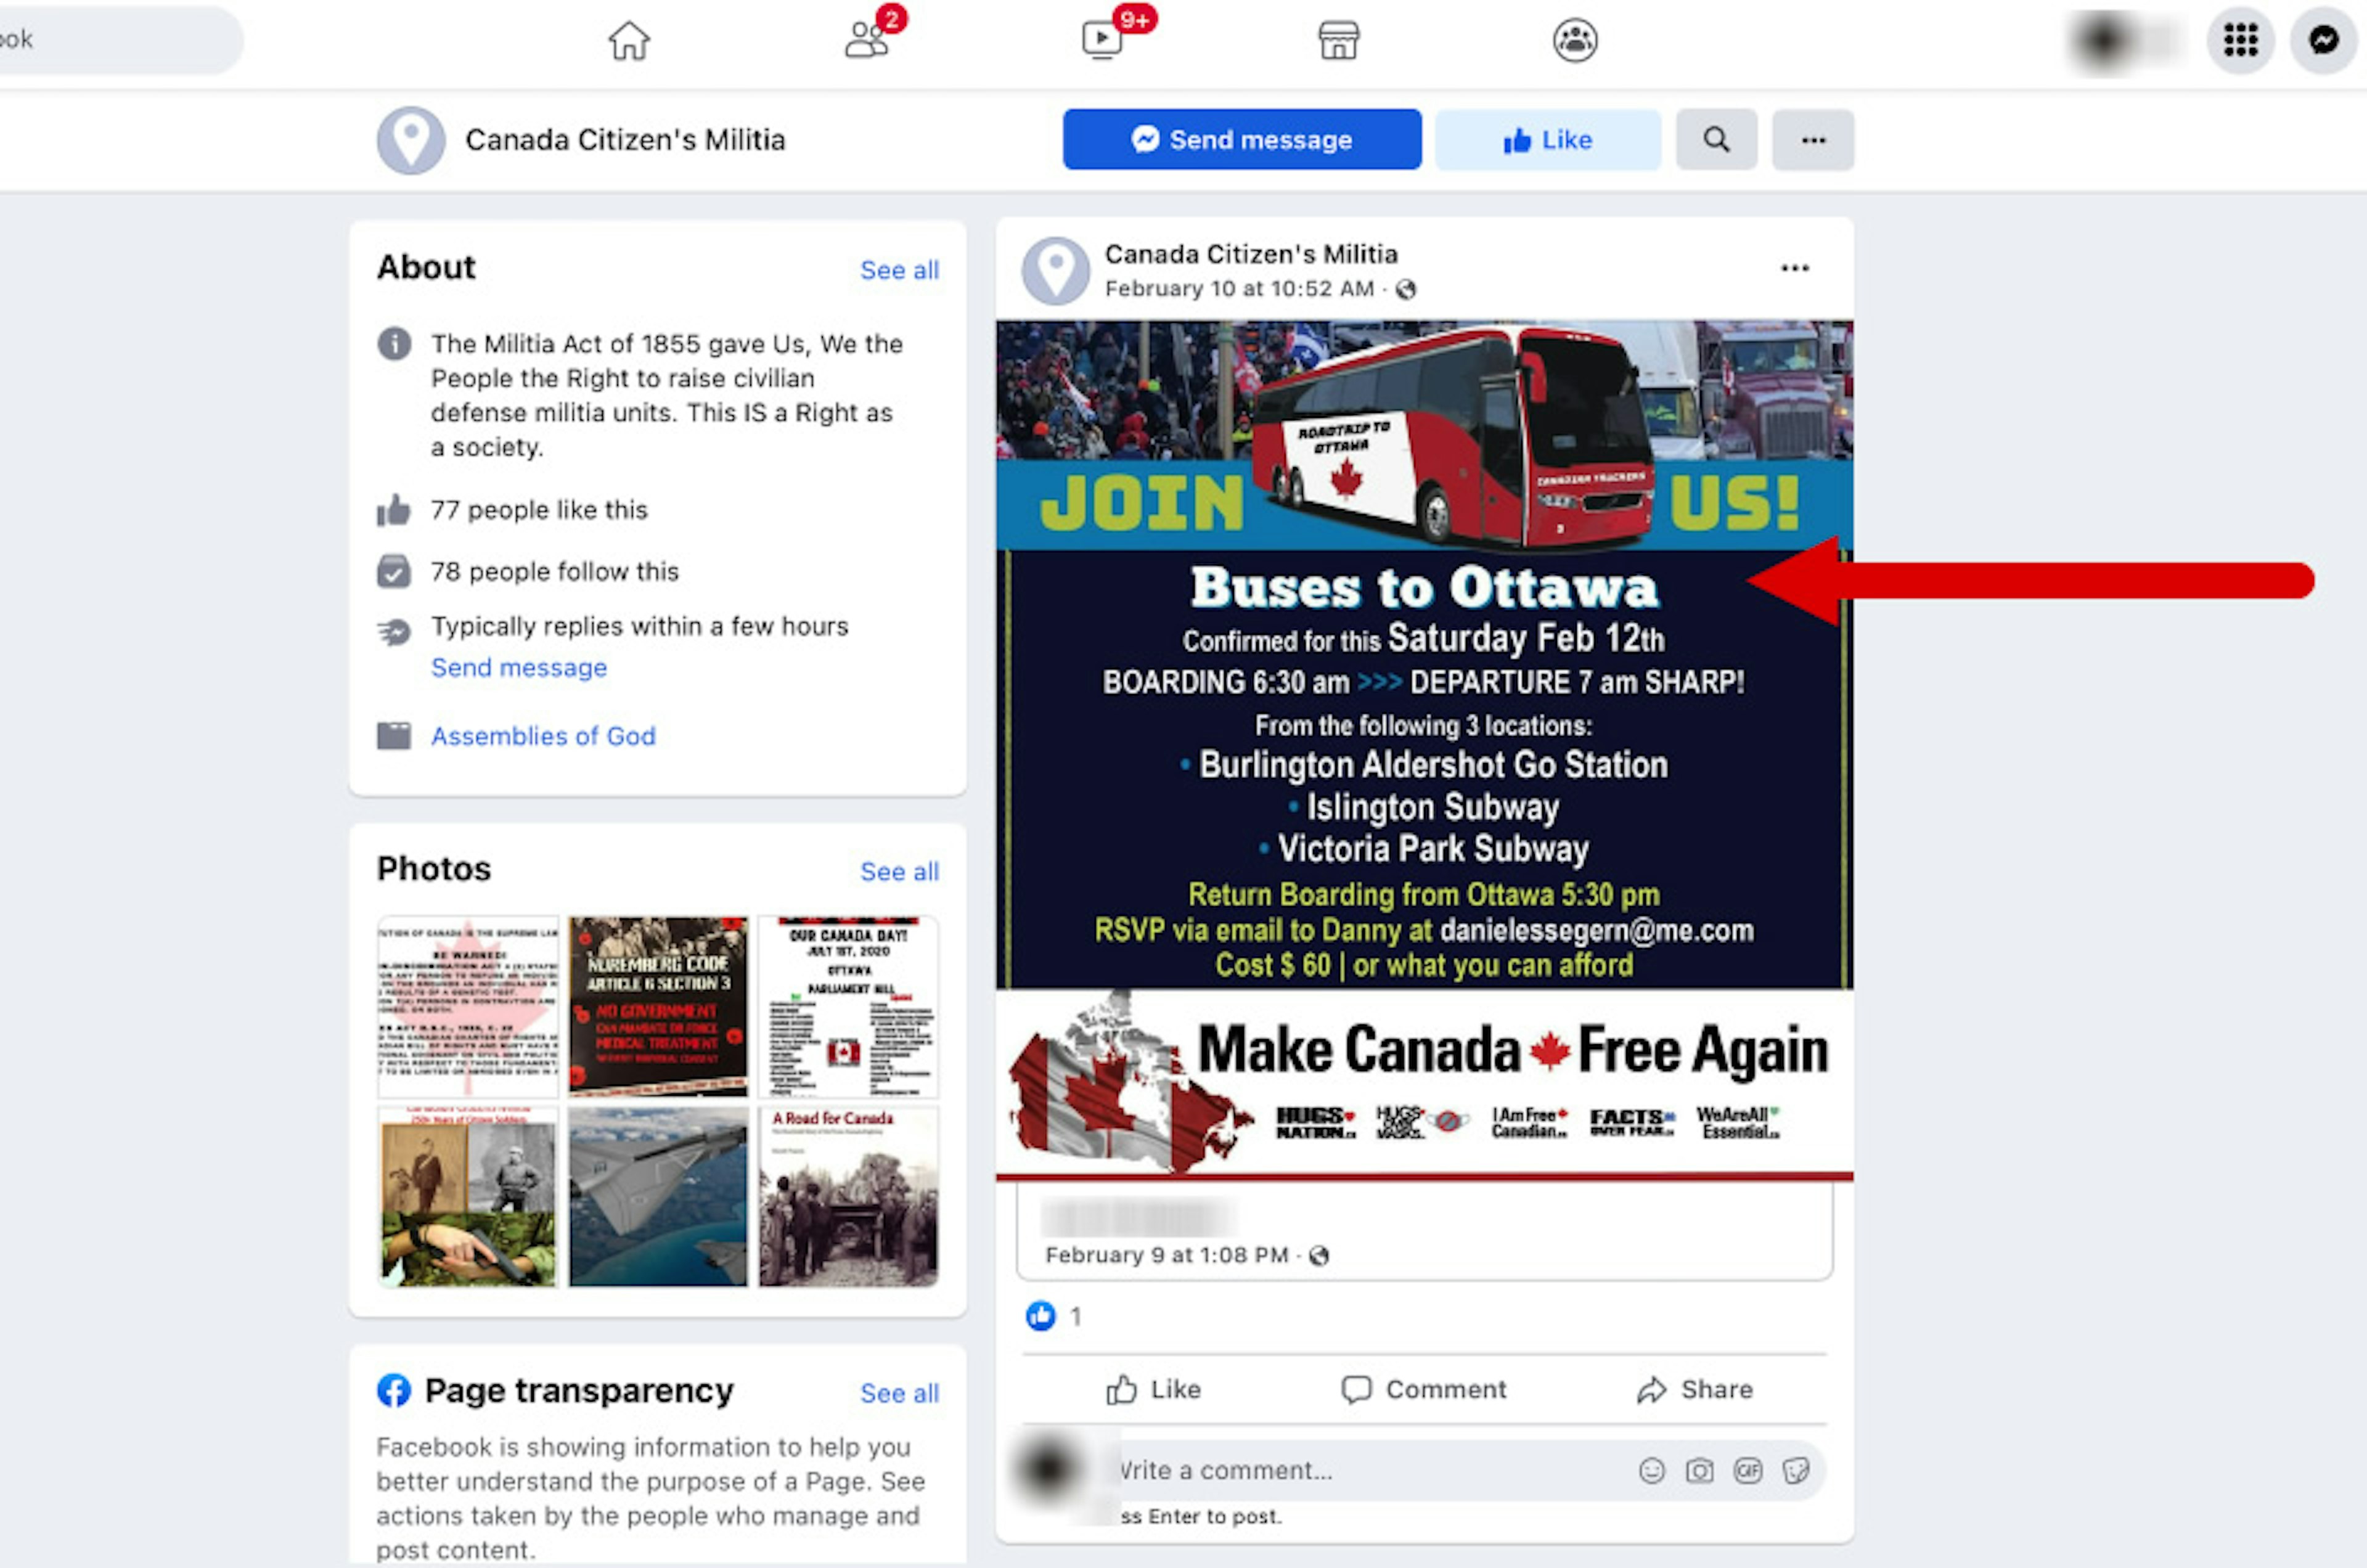This screenshot has height=1568, width=2367.
Task: Open the nine-dot menu grid icon
Action: (2240, 40)
